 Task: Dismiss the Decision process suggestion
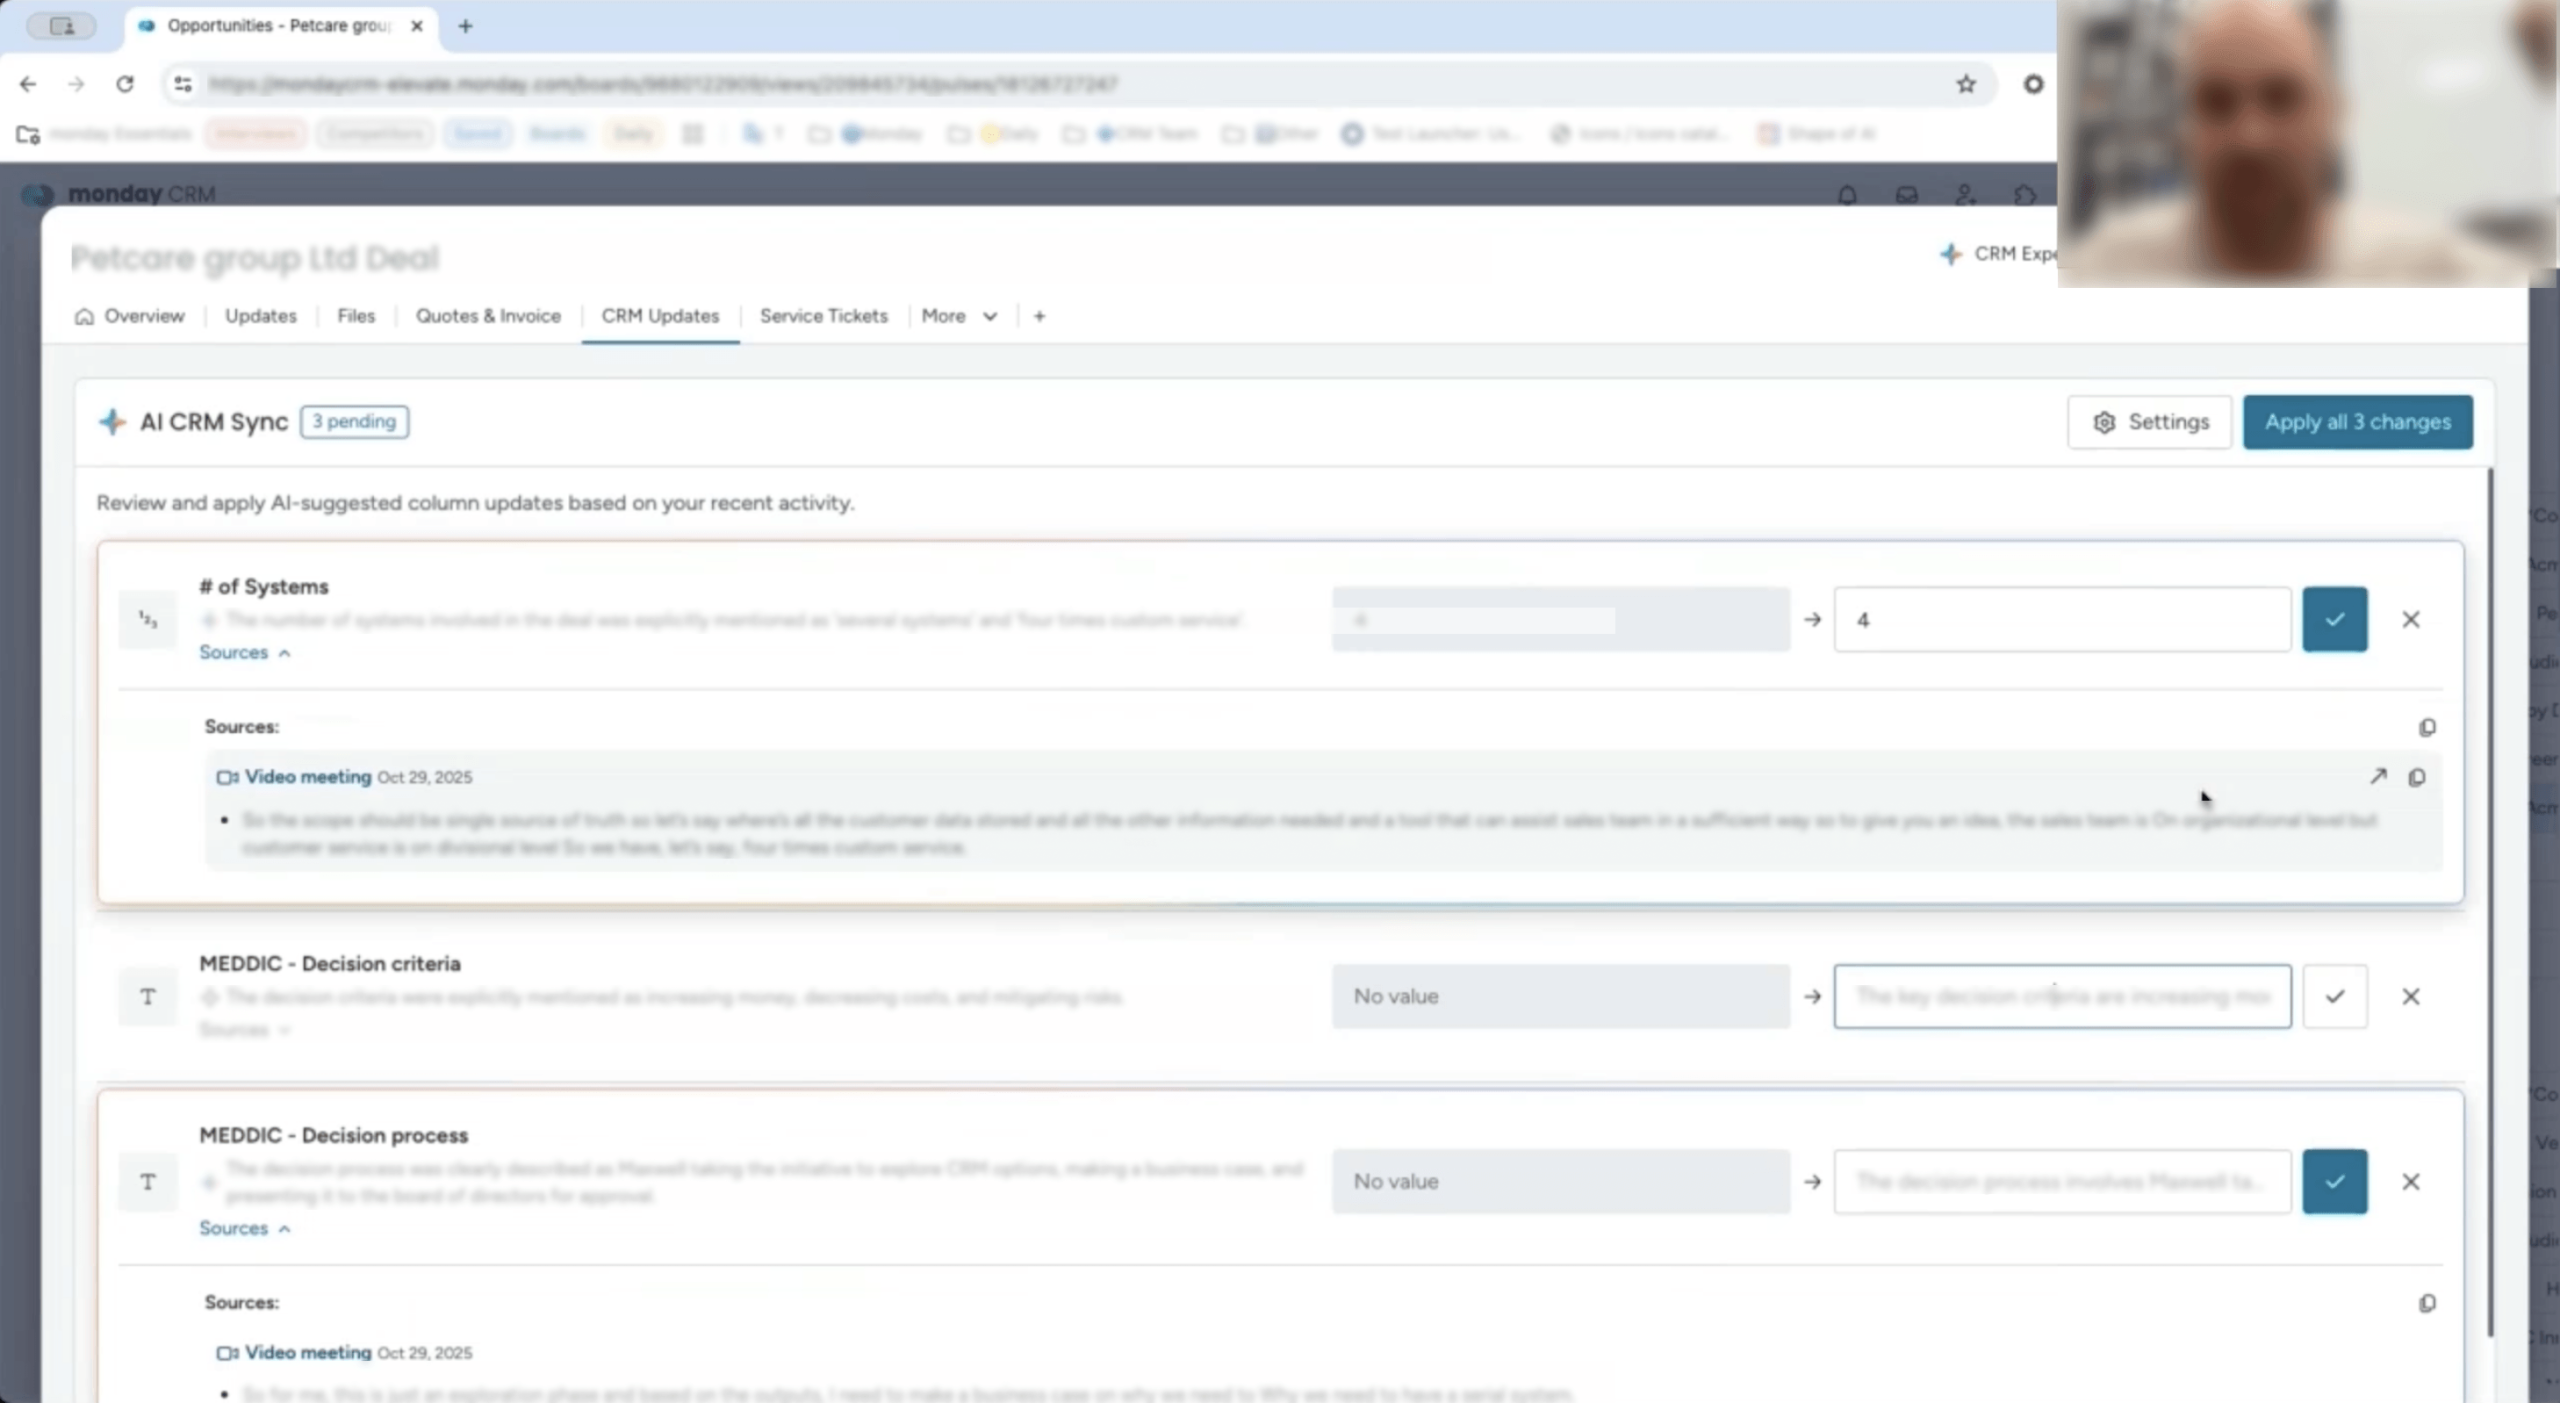[2410, 1182]
